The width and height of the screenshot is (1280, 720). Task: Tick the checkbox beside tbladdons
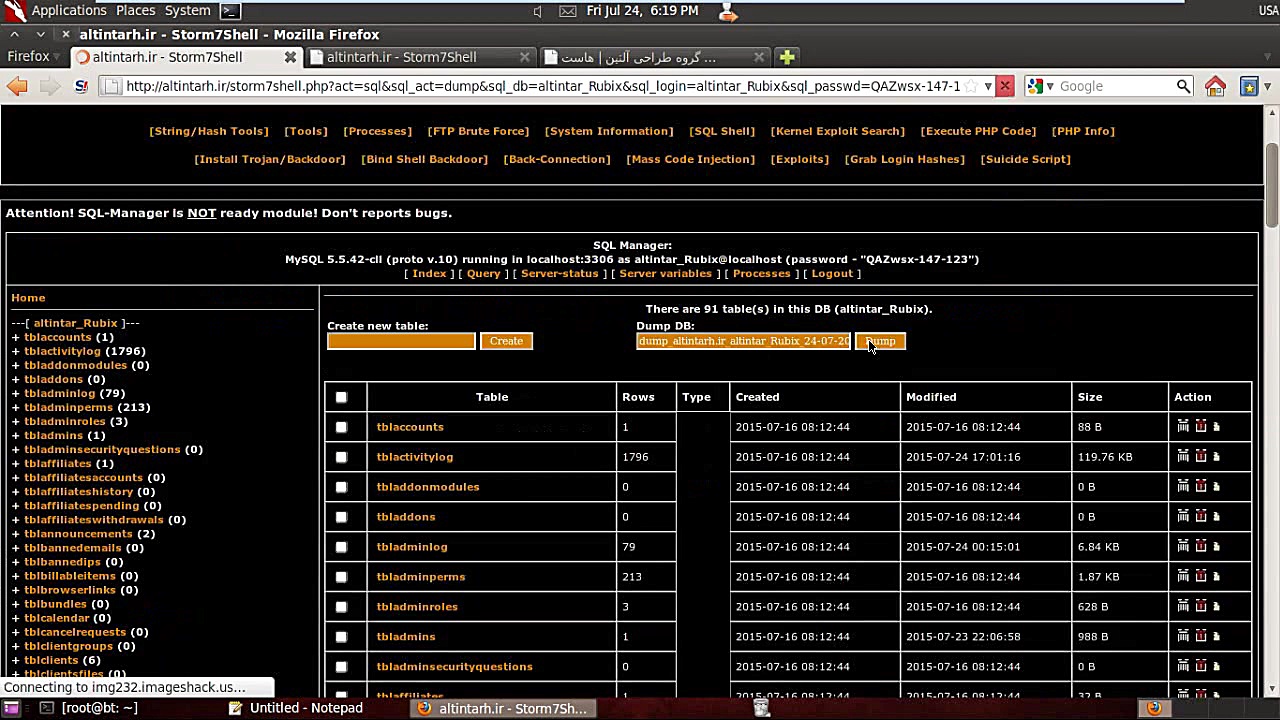(x=341, y=517)
